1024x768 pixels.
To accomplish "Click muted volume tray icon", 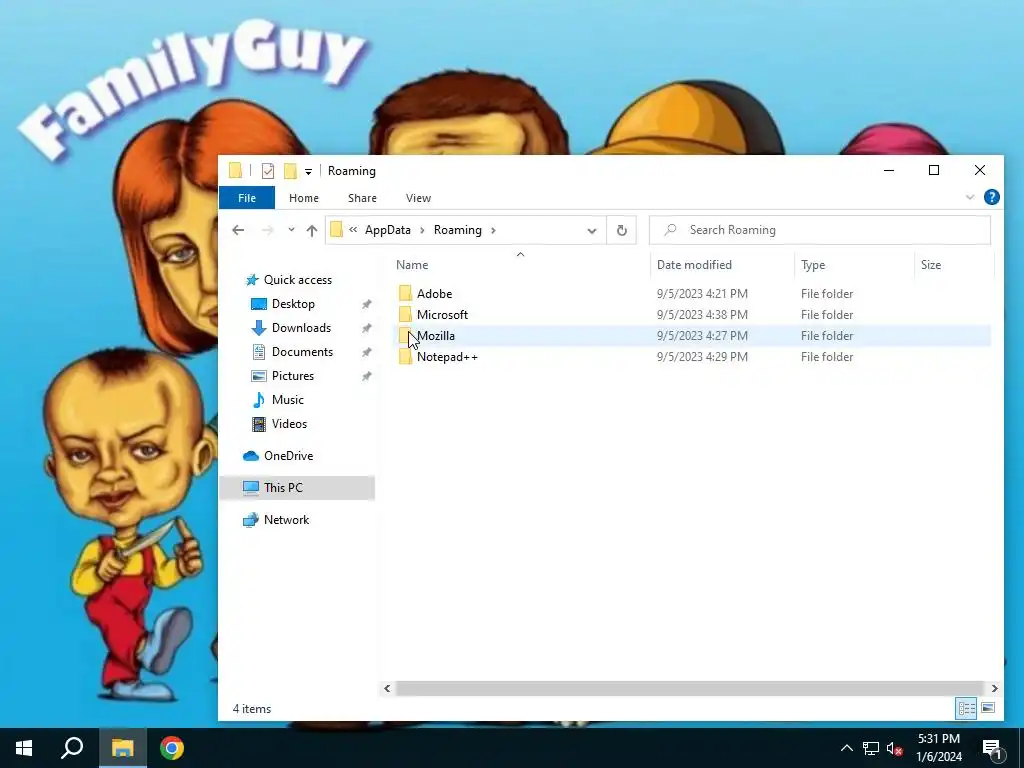I will [x=895, y=748].
